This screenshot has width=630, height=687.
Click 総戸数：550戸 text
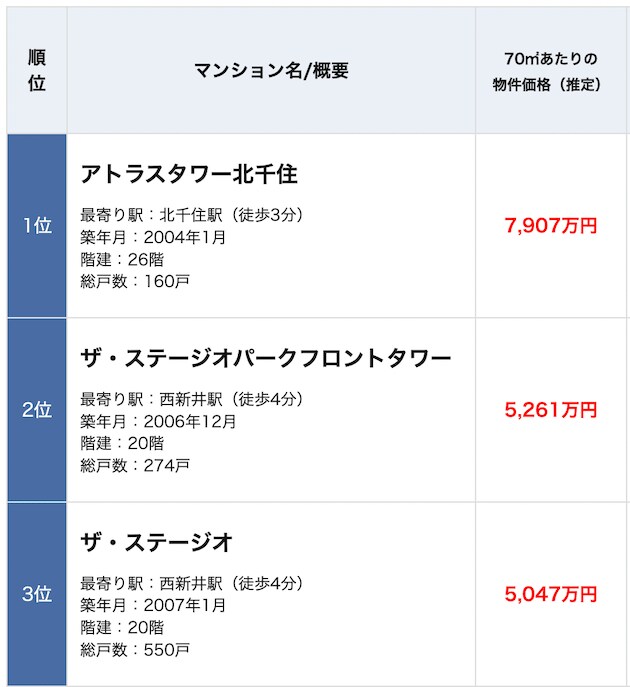point(135,649)
